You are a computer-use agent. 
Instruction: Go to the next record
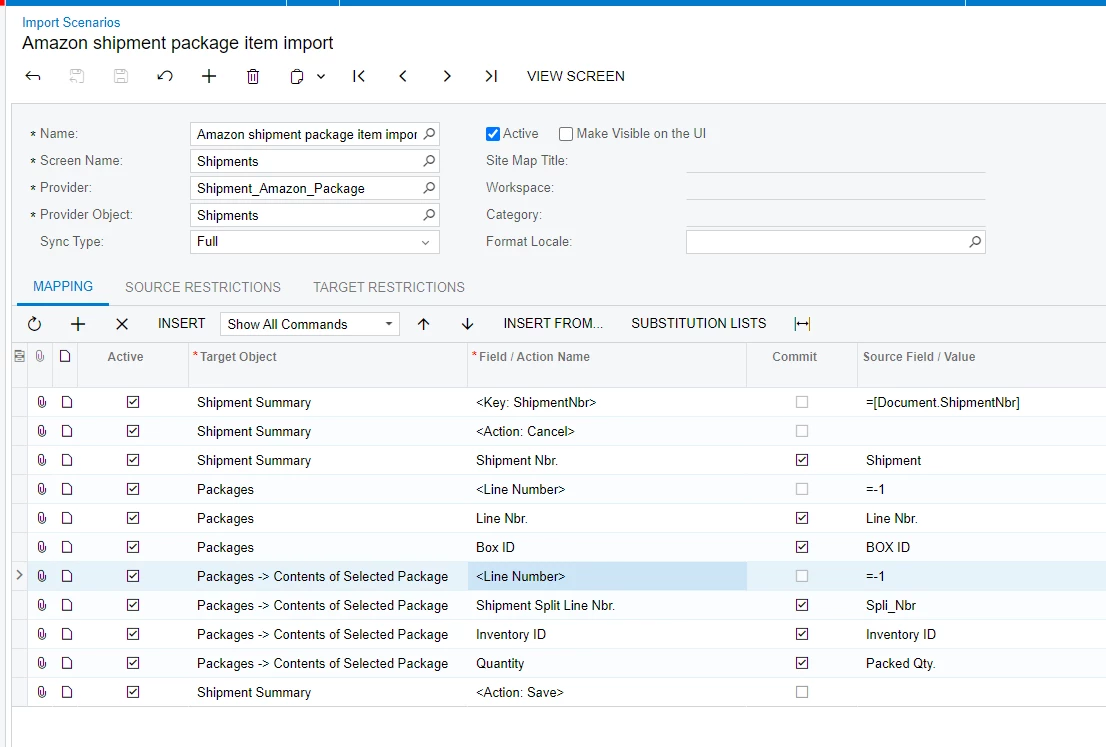(446, 76)
